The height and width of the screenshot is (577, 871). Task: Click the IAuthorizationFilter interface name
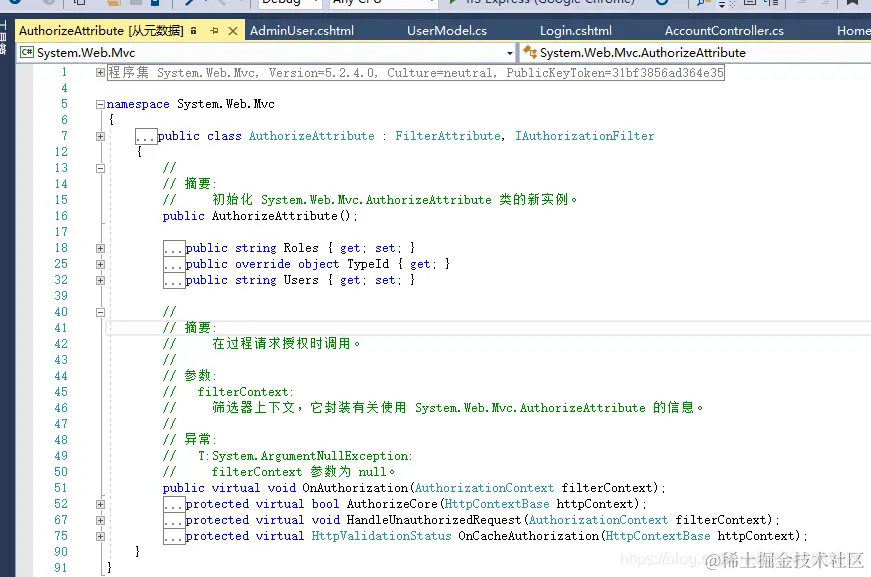click(584, 136)
